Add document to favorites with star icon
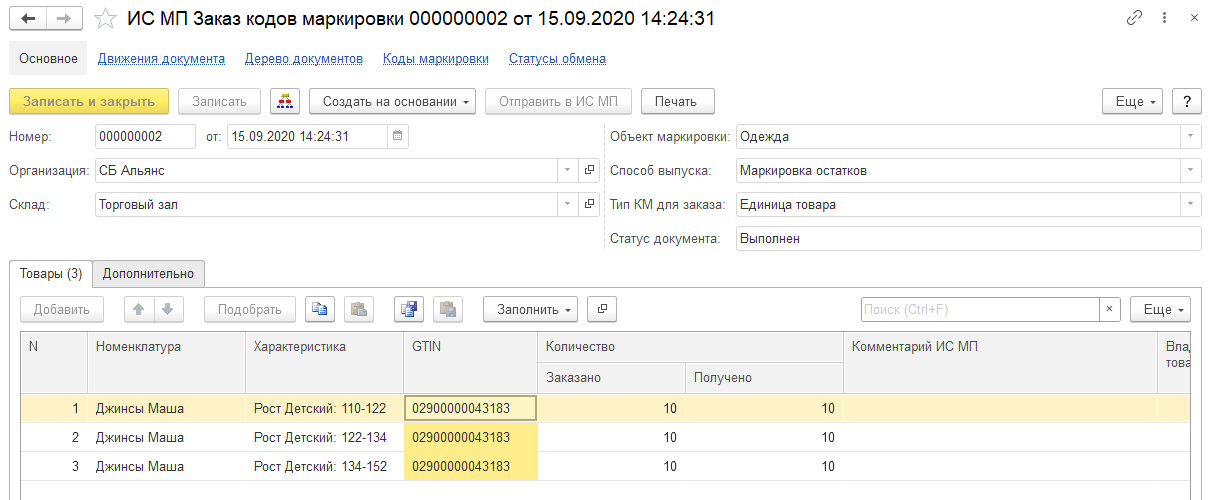Image resolution: width=1209 pixels, height=500 pixels. point(105,18)
